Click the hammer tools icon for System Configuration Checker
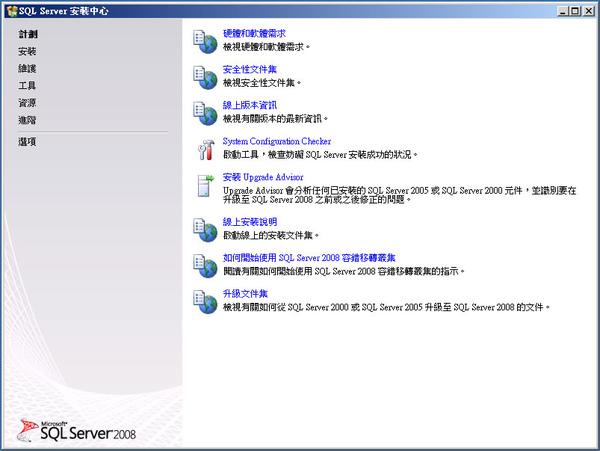Image resolution: width=600 pixels, height=451 pixels. pos(206,150)
